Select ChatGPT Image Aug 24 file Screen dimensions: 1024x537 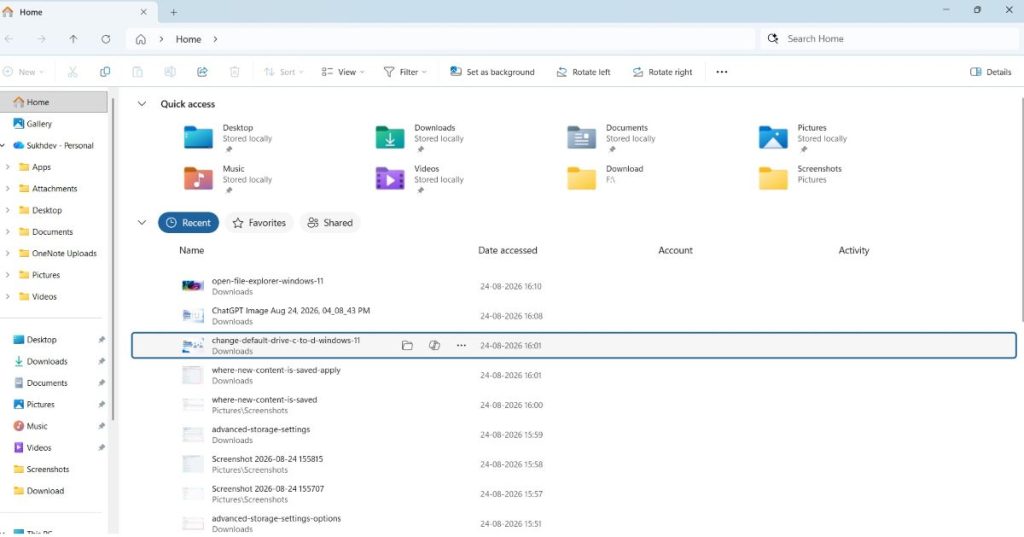[573, 316]
